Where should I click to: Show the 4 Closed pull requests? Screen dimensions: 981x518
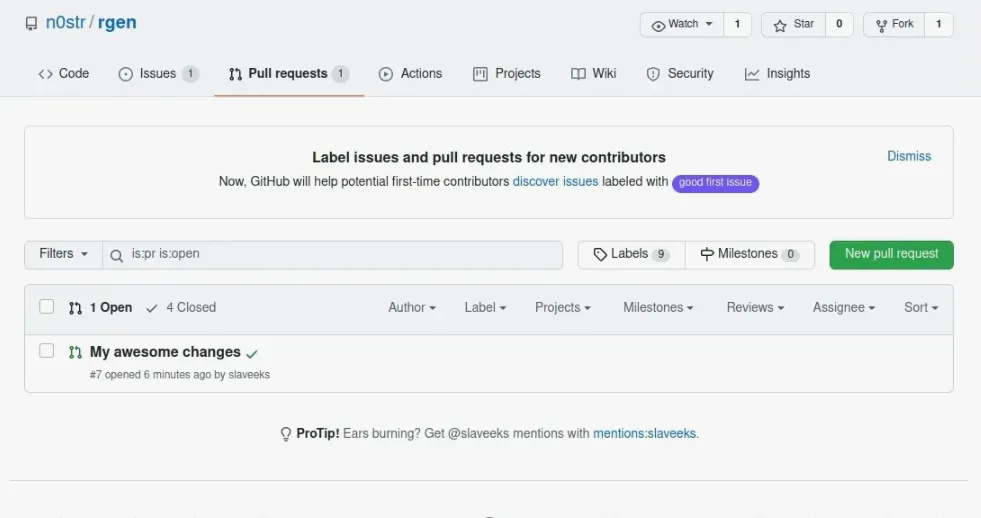coord(181,308)
